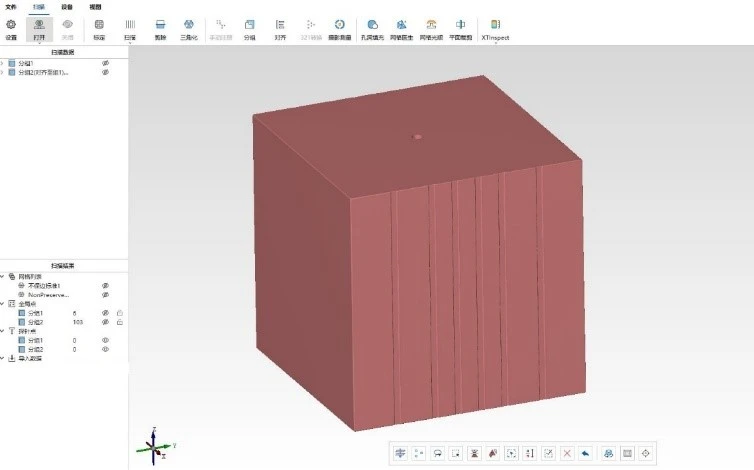Click the 打开 toolbar button
Screen dimensions: 754x470
(x=39, y=29)
